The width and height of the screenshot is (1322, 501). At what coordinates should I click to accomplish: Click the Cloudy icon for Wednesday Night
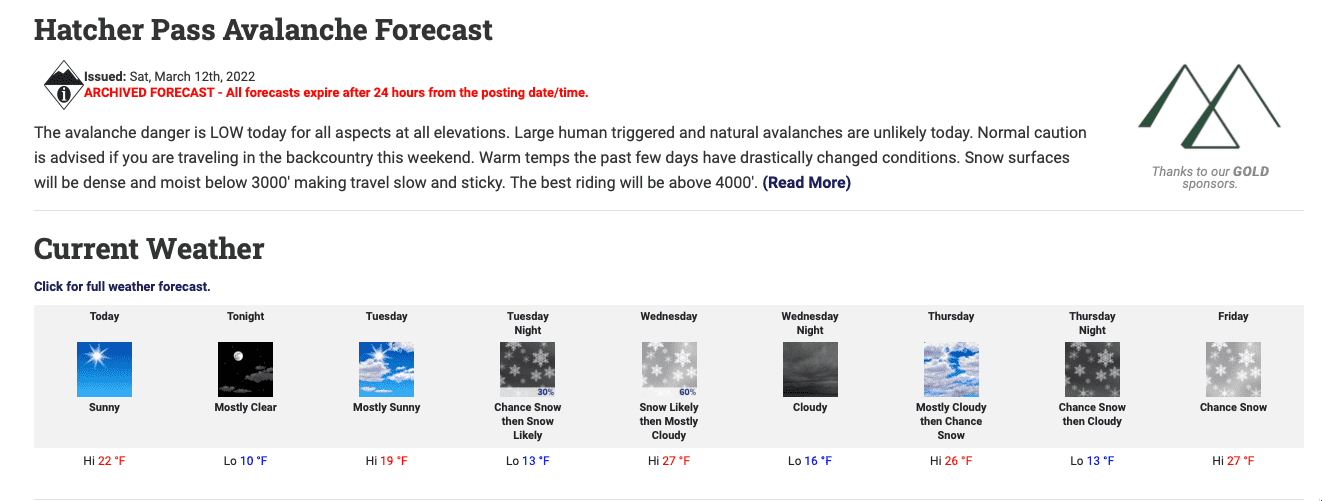[x=810, y=369]
